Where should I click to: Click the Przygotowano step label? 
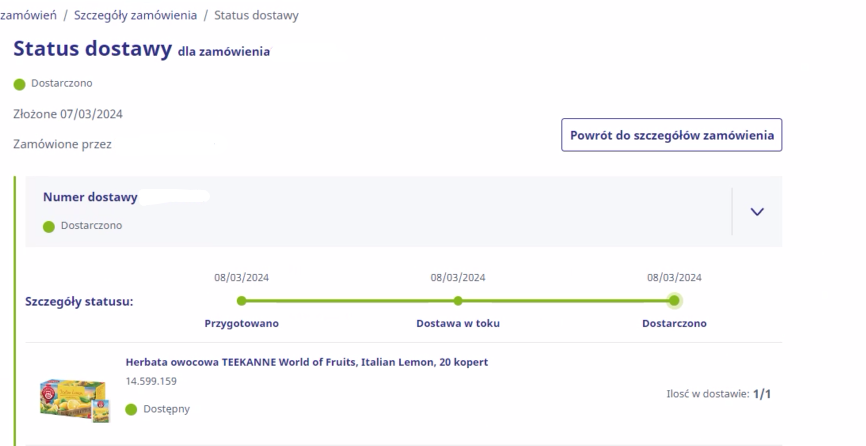click(241, 323)
